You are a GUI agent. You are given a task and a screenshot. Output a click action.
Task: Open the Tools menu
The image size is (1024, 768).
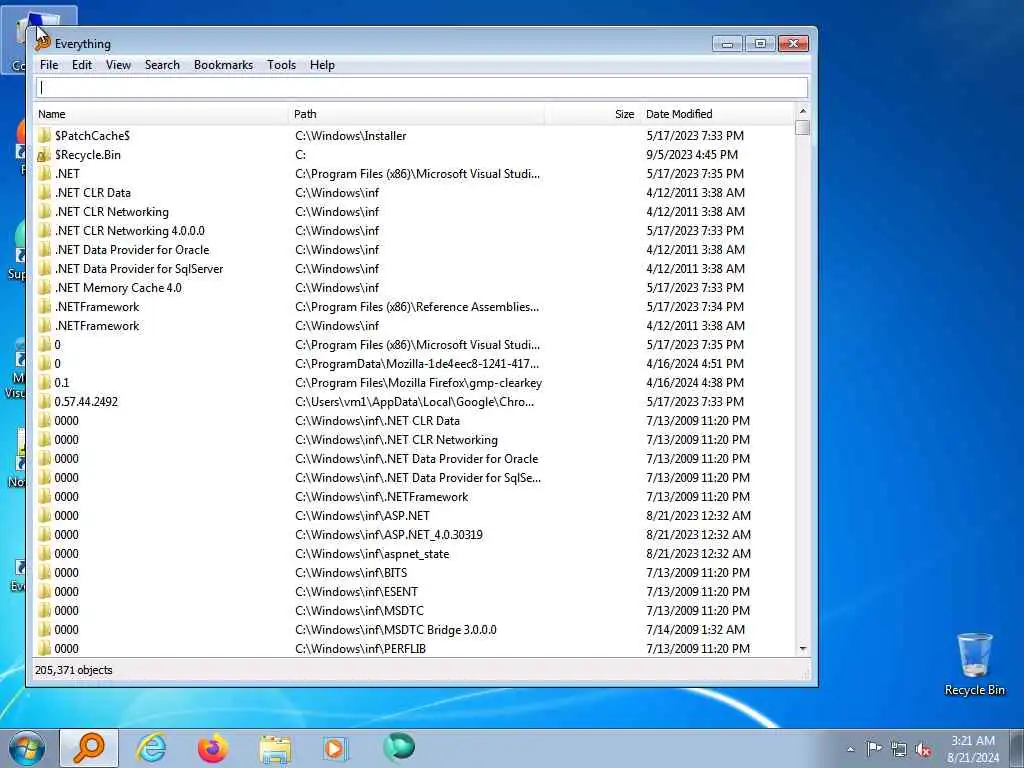click(x=281, y=65)
